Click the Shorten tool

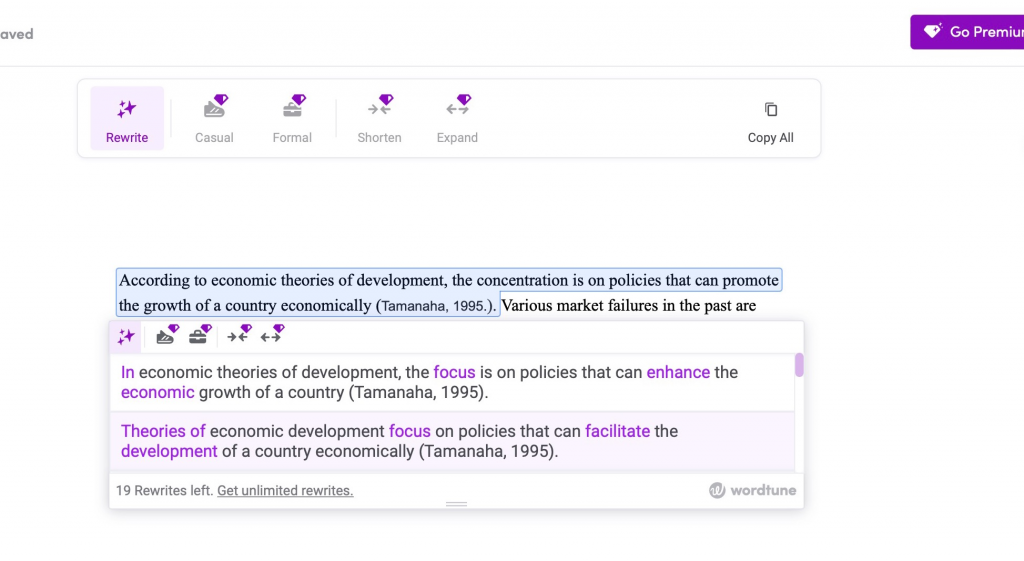click(x=379, y=119)
